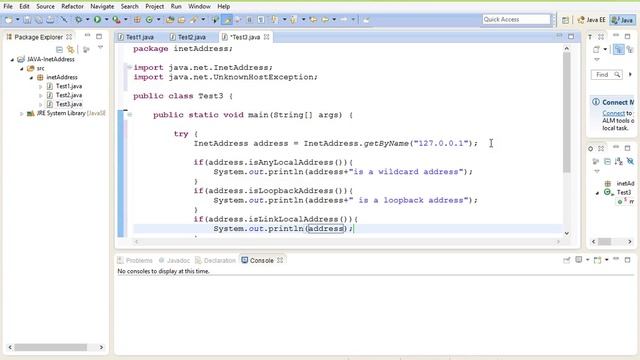Screen dimensions: 640x360
Task: Click the New Java Class green C icon
Action: click(149, 20)
